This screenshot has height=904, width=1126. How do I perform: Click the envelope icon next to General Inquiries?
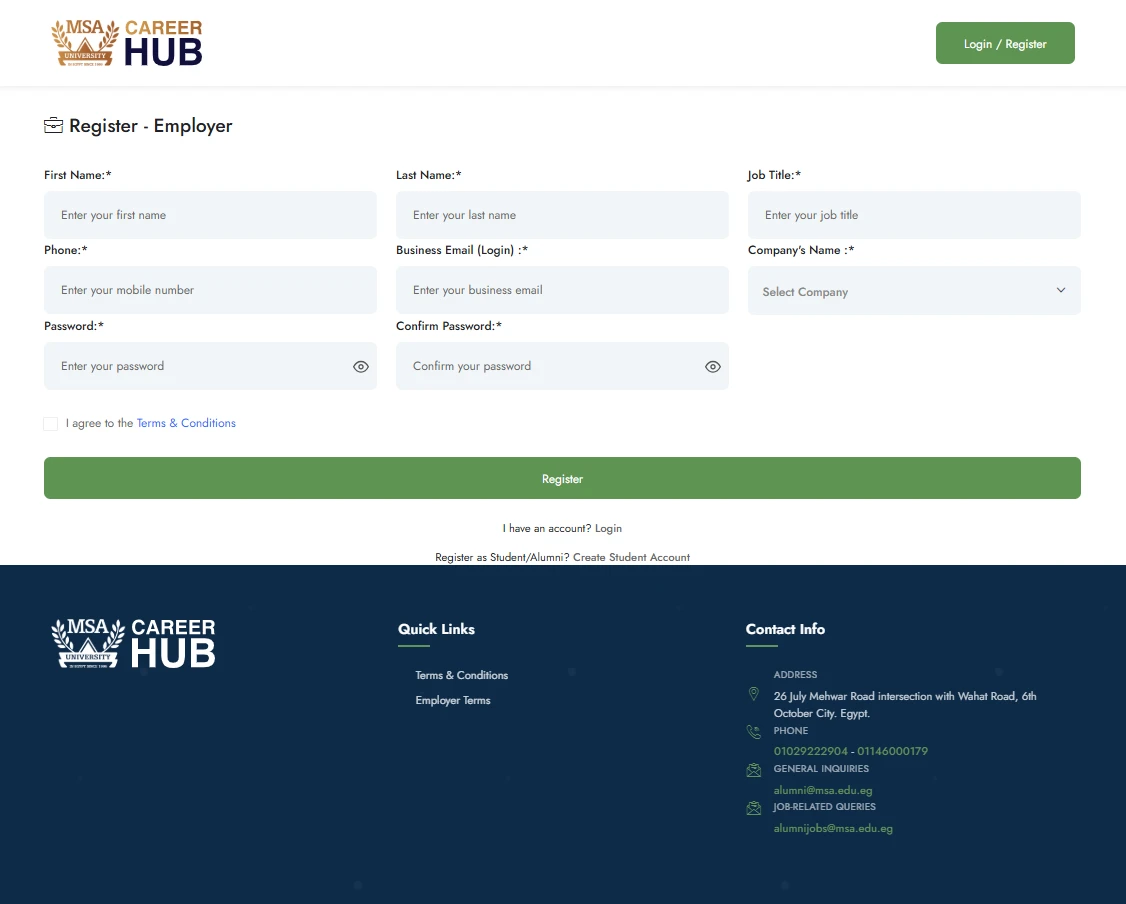pos(753,770)
